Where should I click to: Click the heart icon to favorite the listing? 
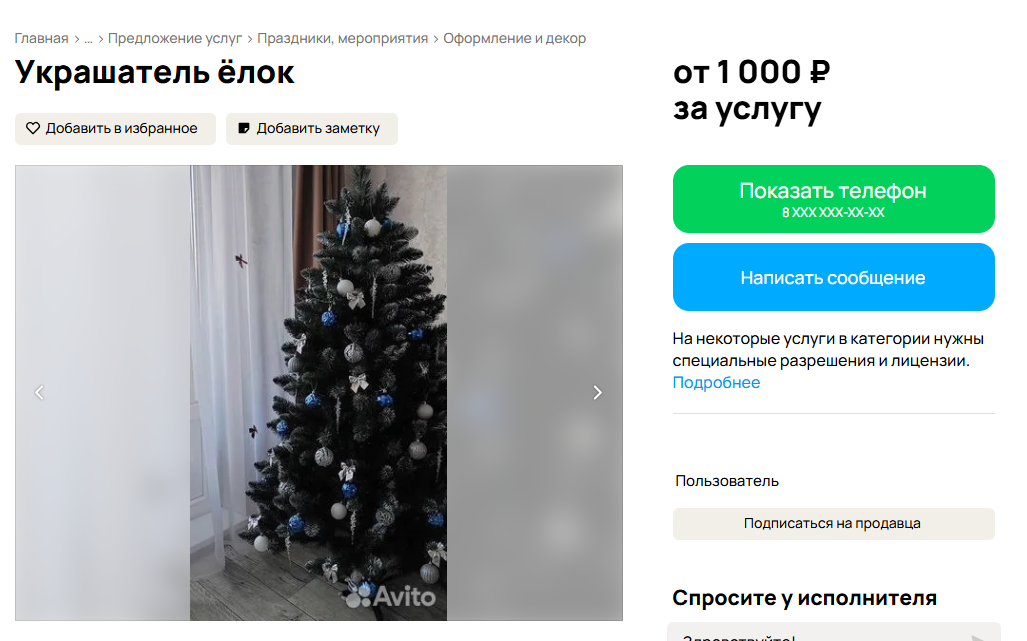[x=33, y=128]
